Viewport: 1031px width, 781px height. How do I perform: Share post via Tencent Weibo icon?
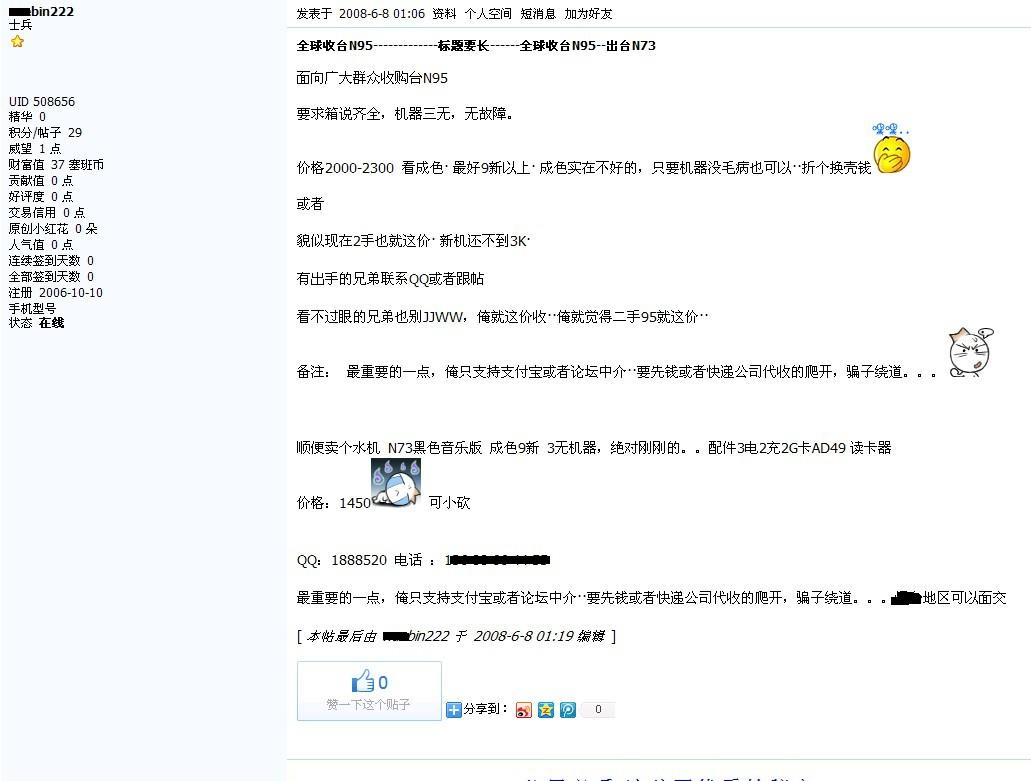pos(568,710)
